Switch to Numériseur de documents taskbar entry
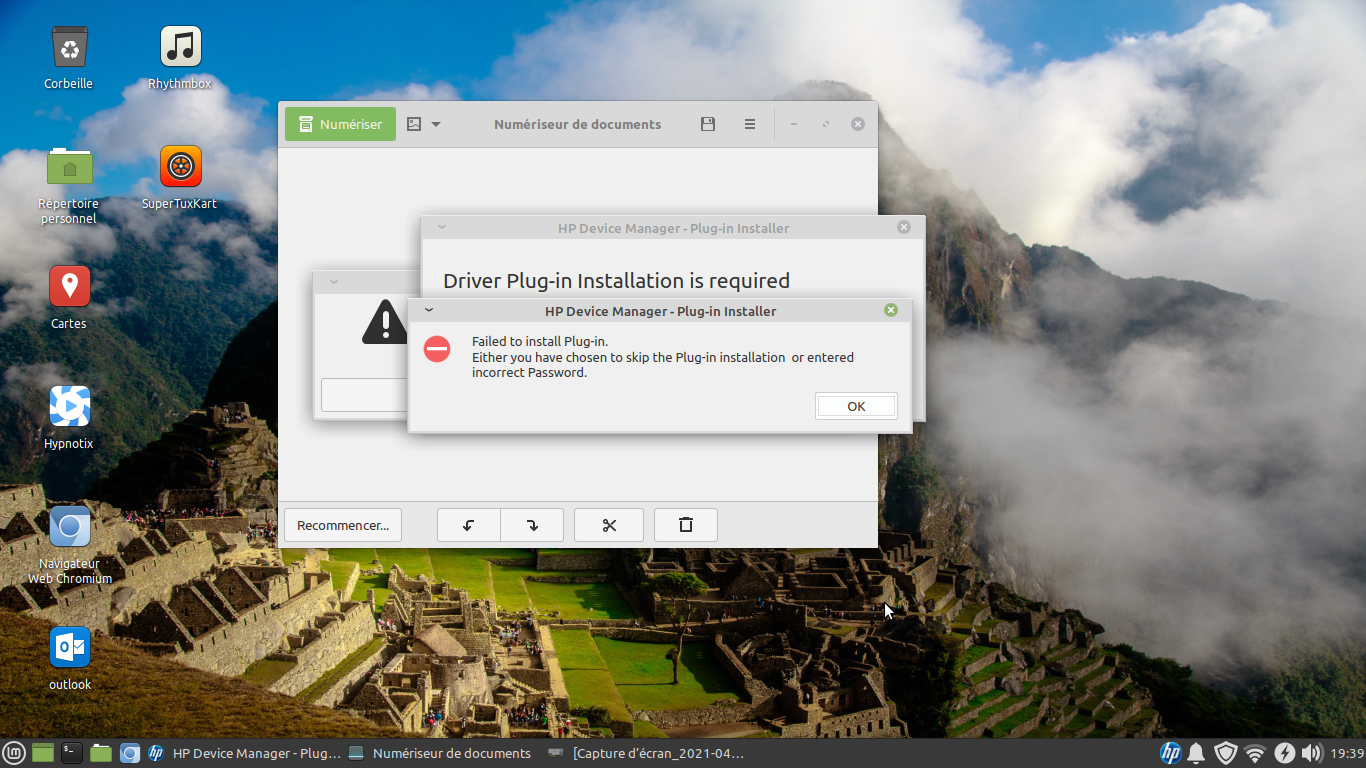The image size is (1366, 768). [x=440, y=753]
